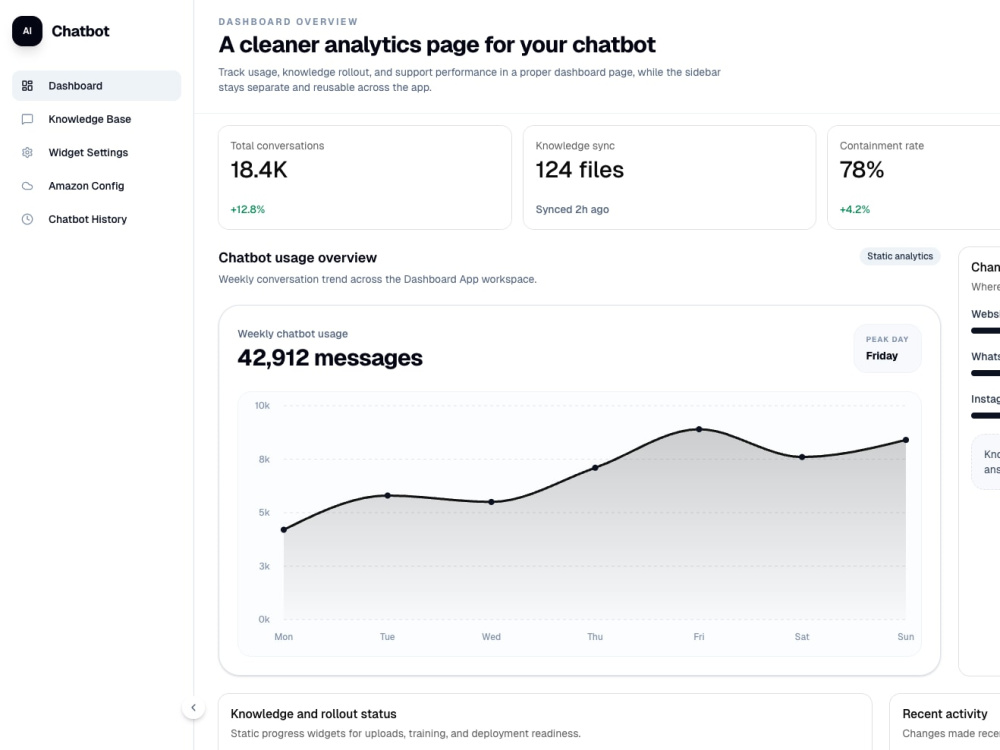Click the Static analytics badge
This screenshot has width=1000, height=750.
899,256
